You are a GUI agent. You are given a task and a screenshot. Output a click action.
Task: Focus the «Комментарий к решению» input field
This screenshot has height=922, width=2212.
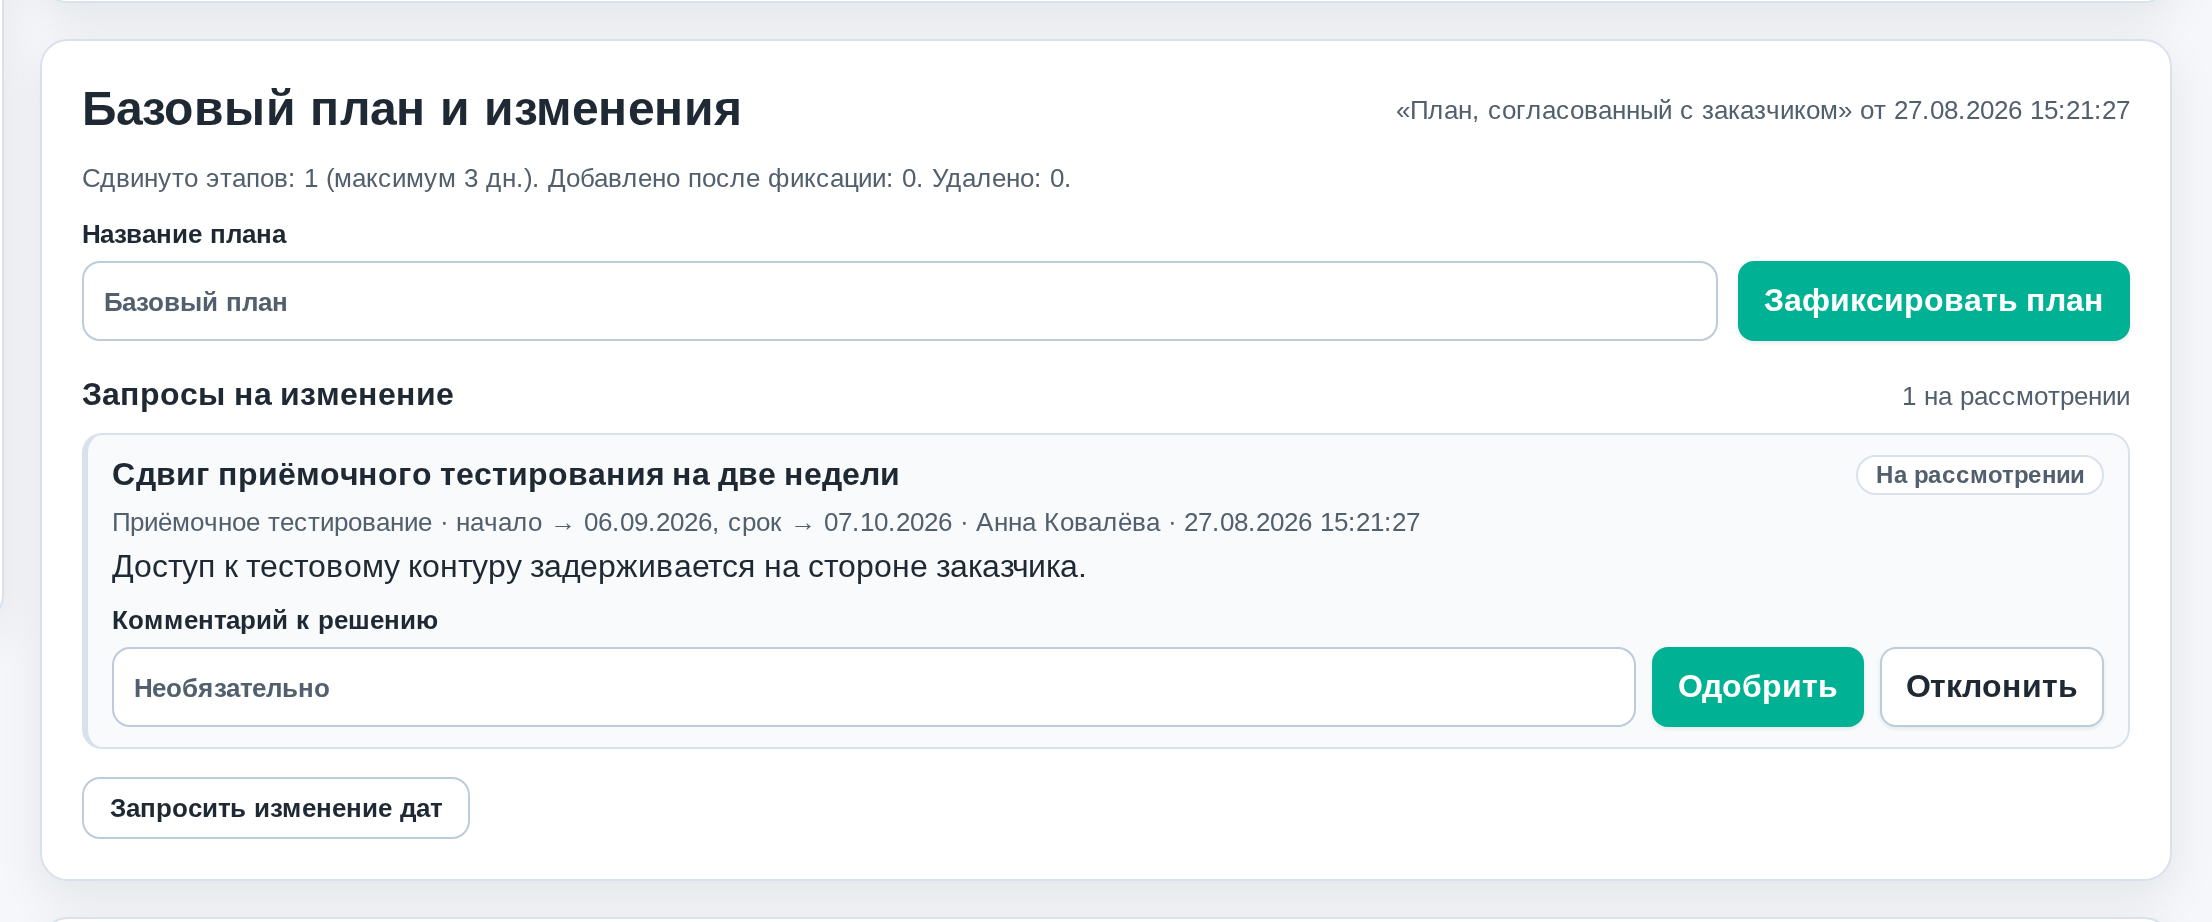873,687
